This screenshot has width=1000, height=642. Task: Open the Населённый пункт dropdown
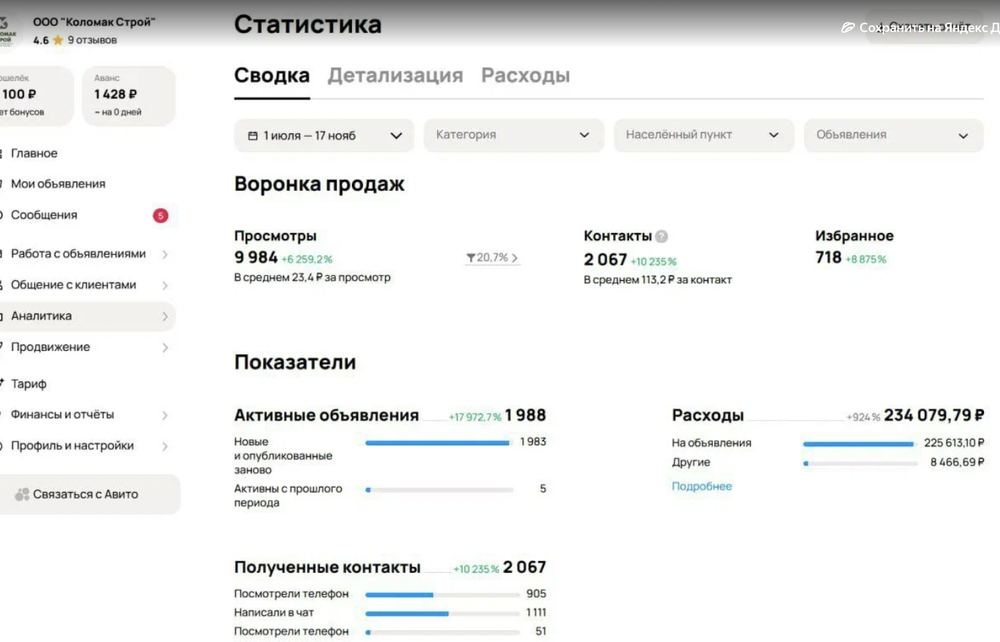click(x=703, y=135)
